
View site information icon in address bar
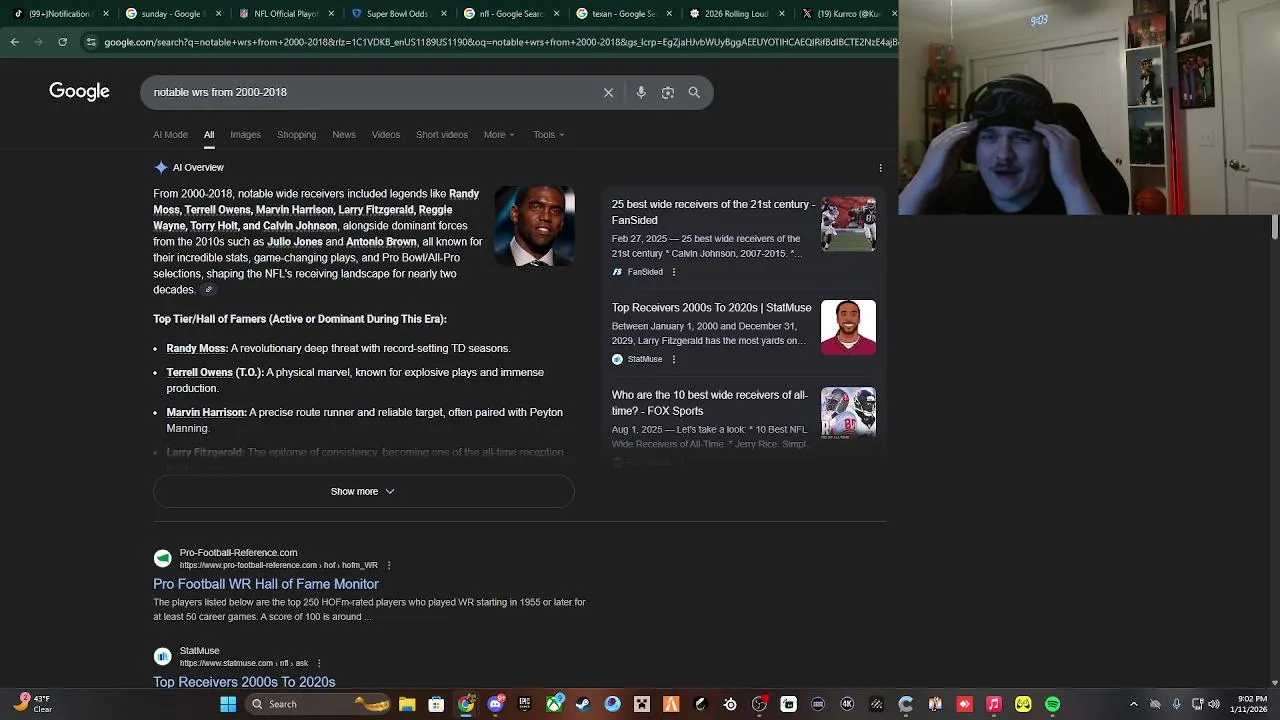[91, 42]
